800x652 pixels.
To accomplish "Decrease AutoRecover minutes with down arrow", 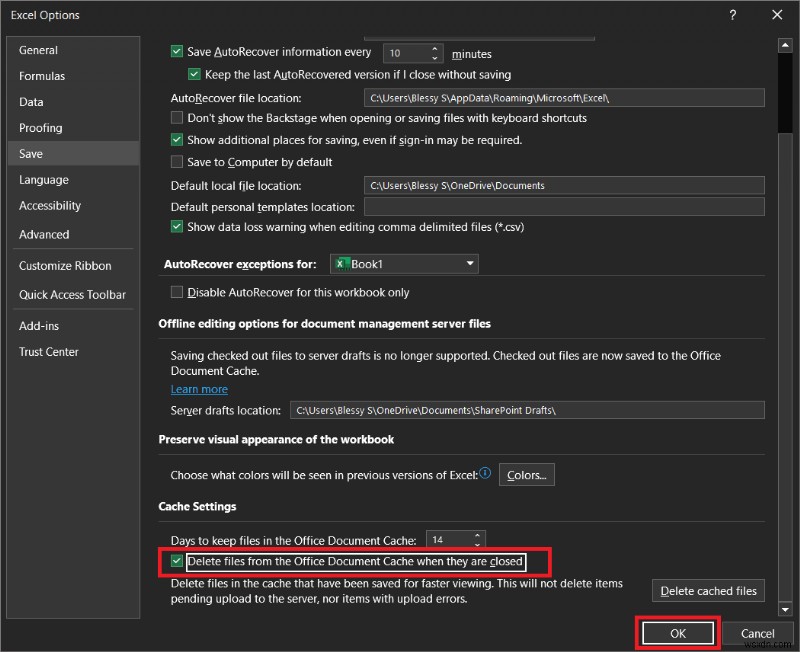I will (x=435, y=58).
